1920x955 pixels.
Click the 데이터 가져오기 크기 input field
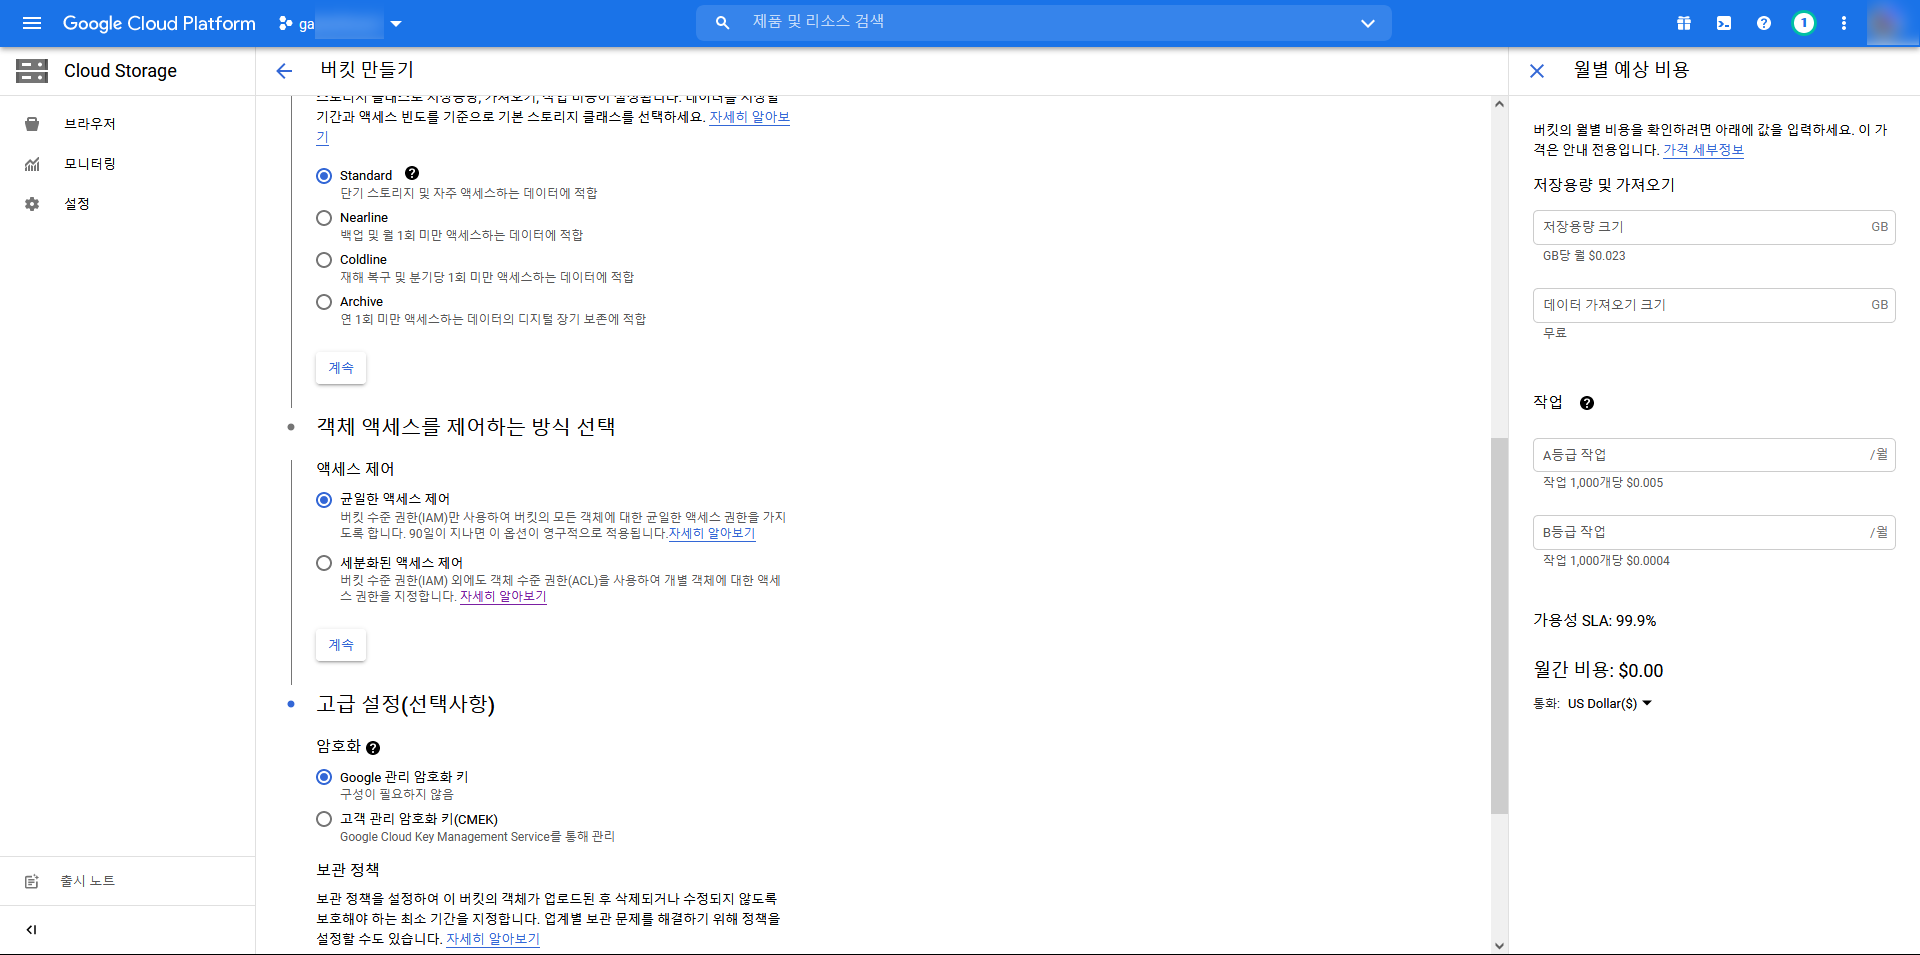[x=1714, y=305]
